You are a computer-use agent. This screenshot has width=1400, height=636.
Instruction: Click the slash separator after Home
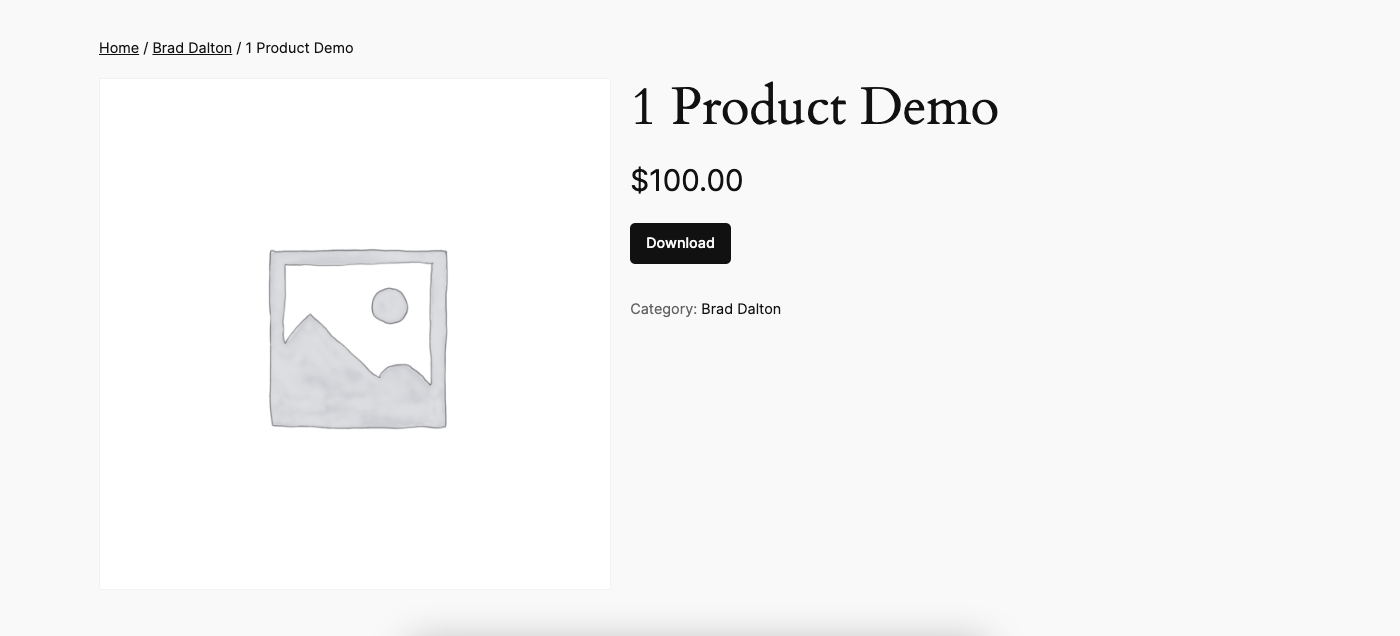146,48
